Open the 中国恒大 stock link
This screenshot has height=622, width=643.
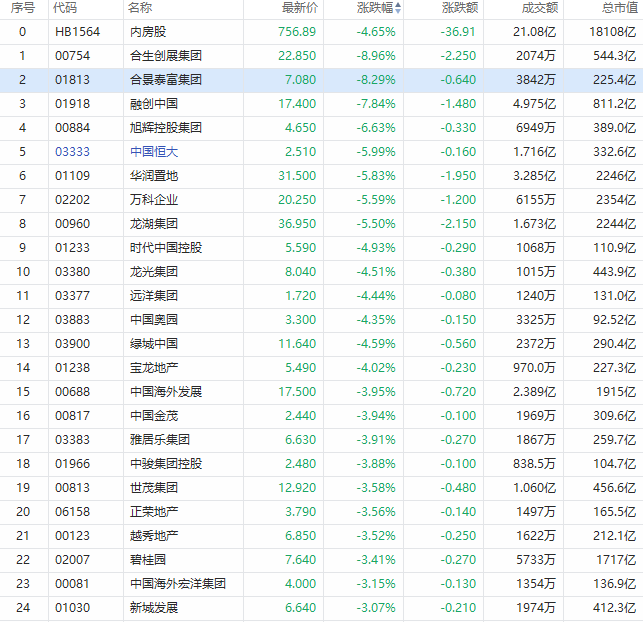pyautogui.click(x=154, y=152)
